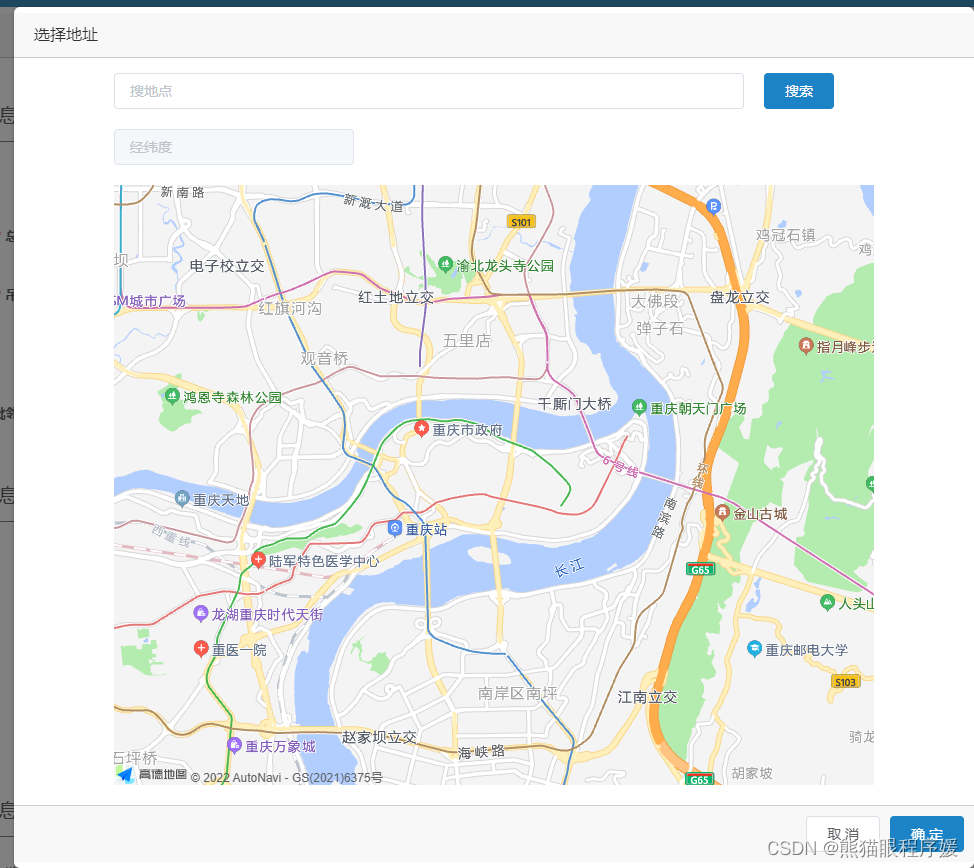Click the 重庆万象城 purple shopping icon
Screen dimensions: 974x868
pos(234,745)
